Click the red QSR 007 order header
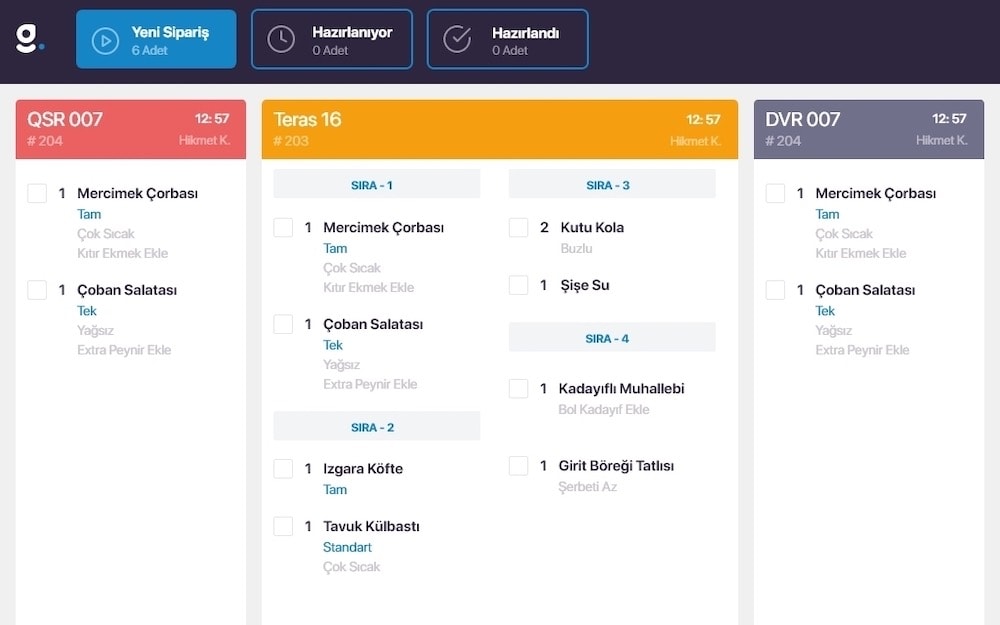The height and width of the screenshot is (625, 1000). click(x=130, y=129)
